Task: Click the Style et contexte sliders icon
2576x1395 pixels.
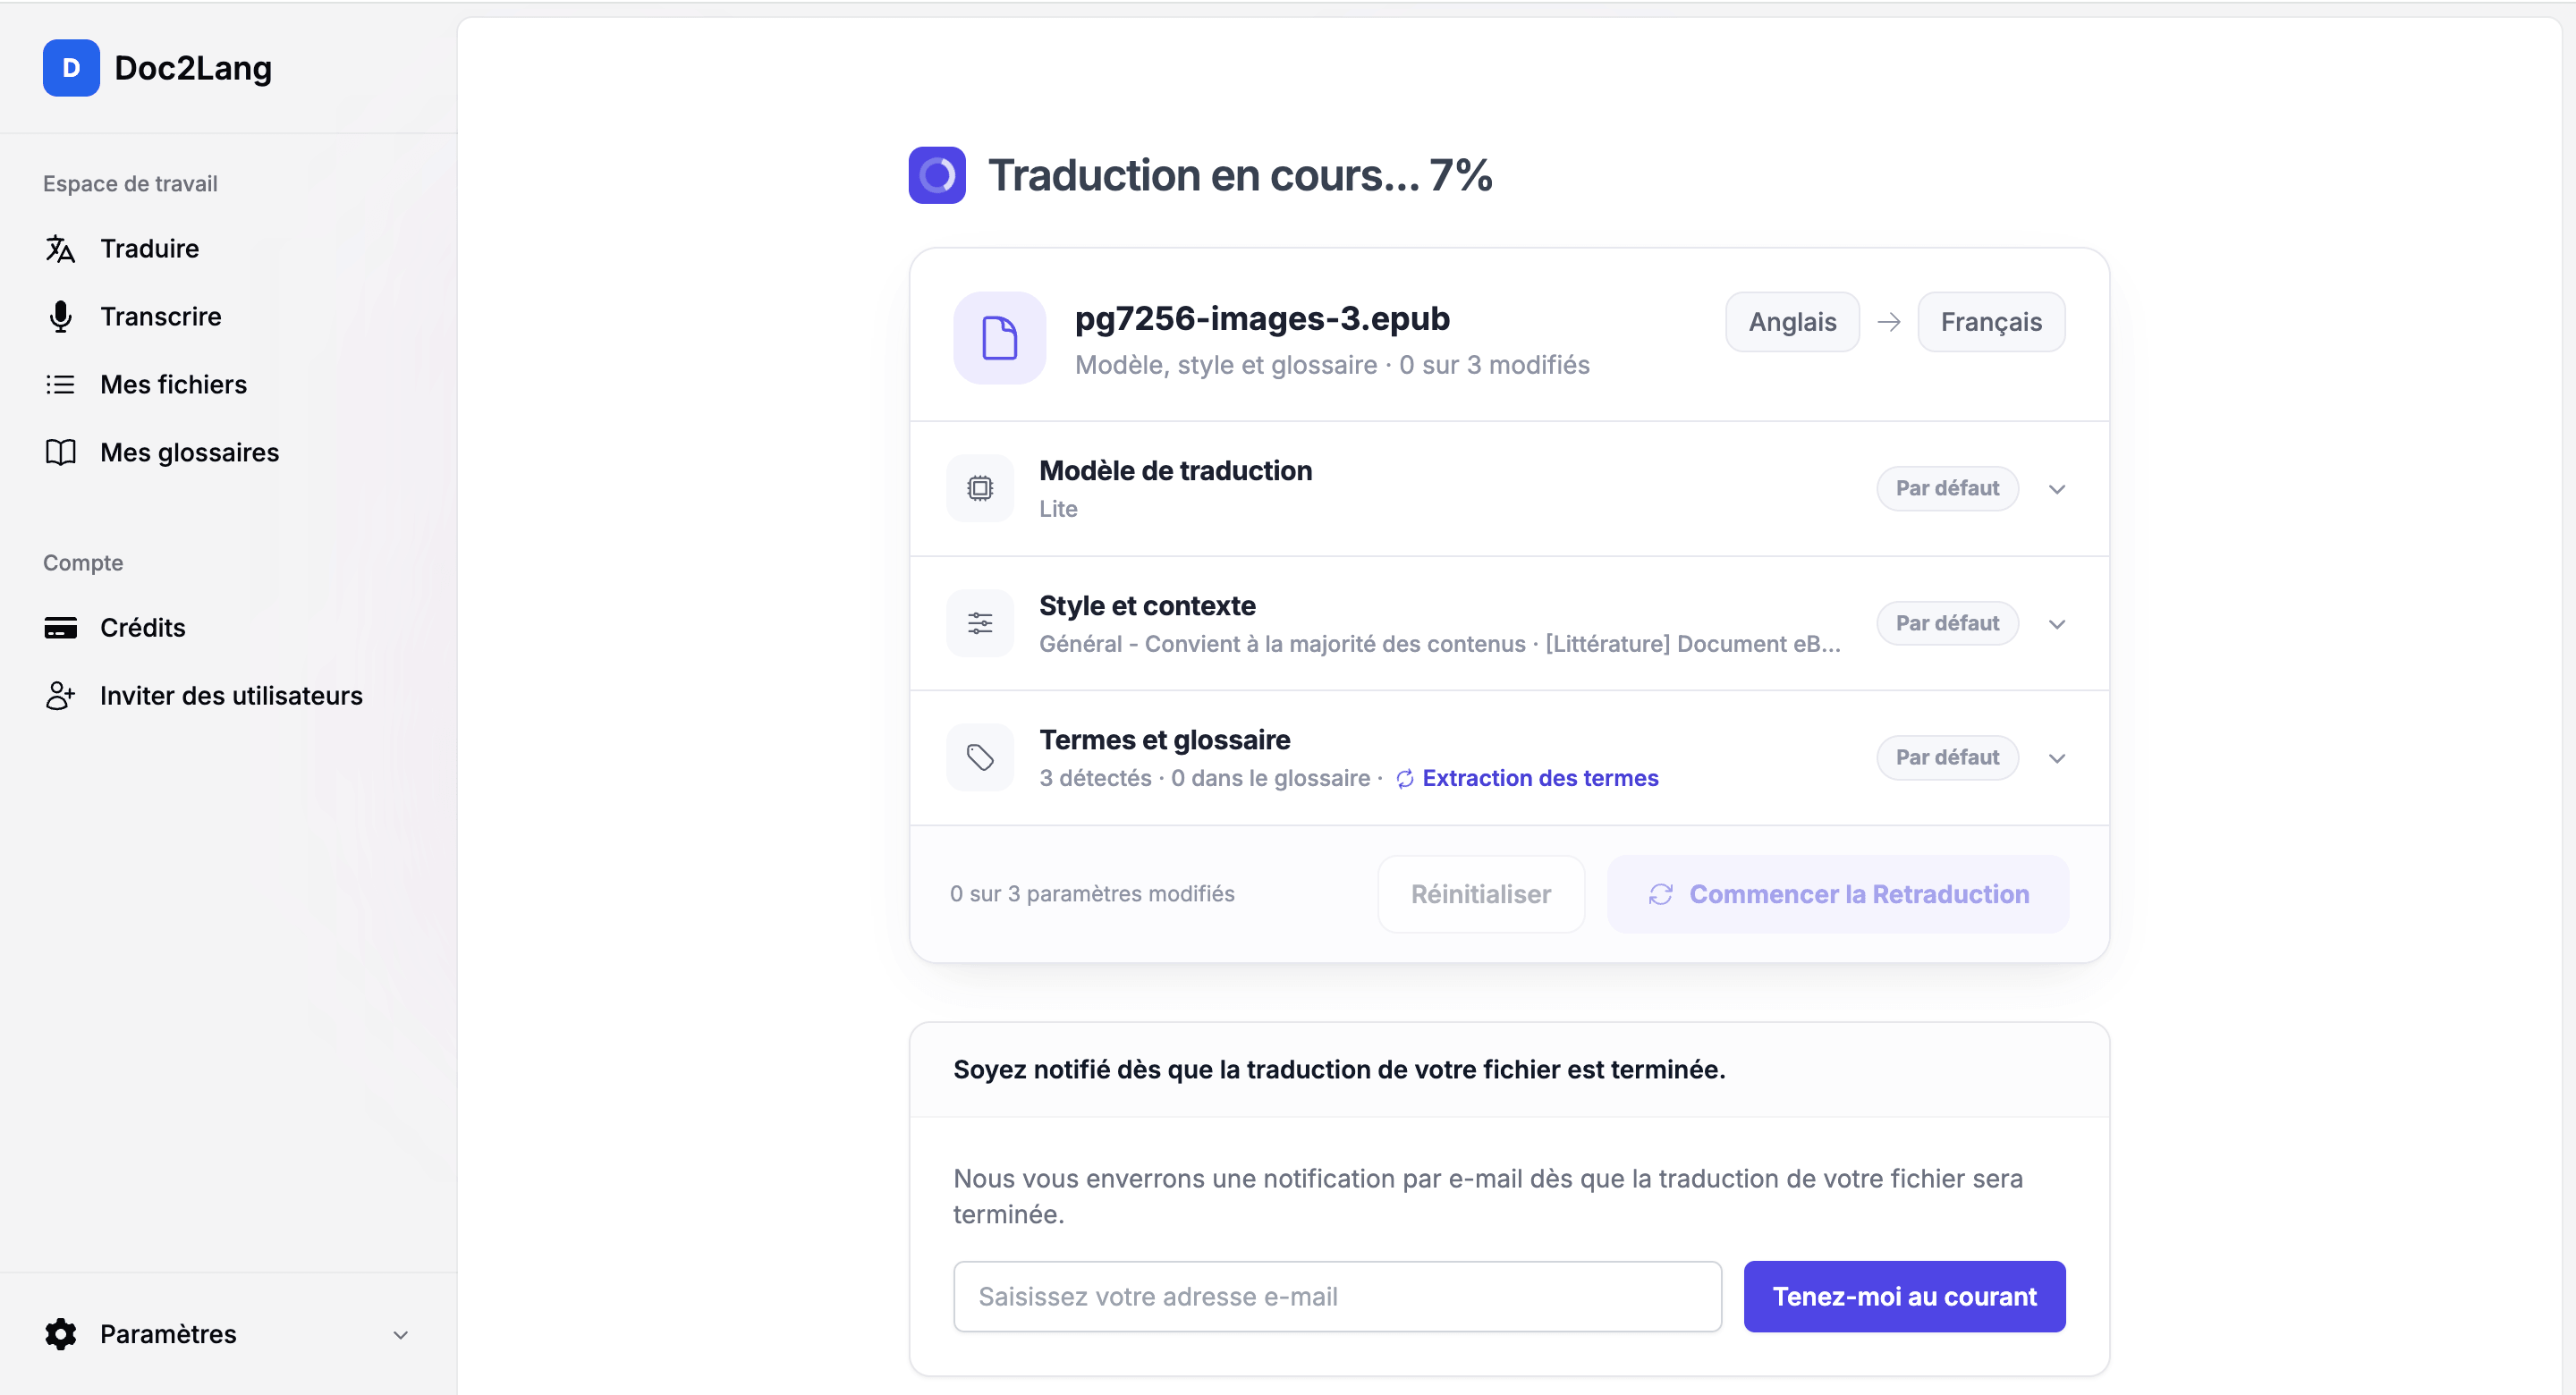Action: [980, 623]
